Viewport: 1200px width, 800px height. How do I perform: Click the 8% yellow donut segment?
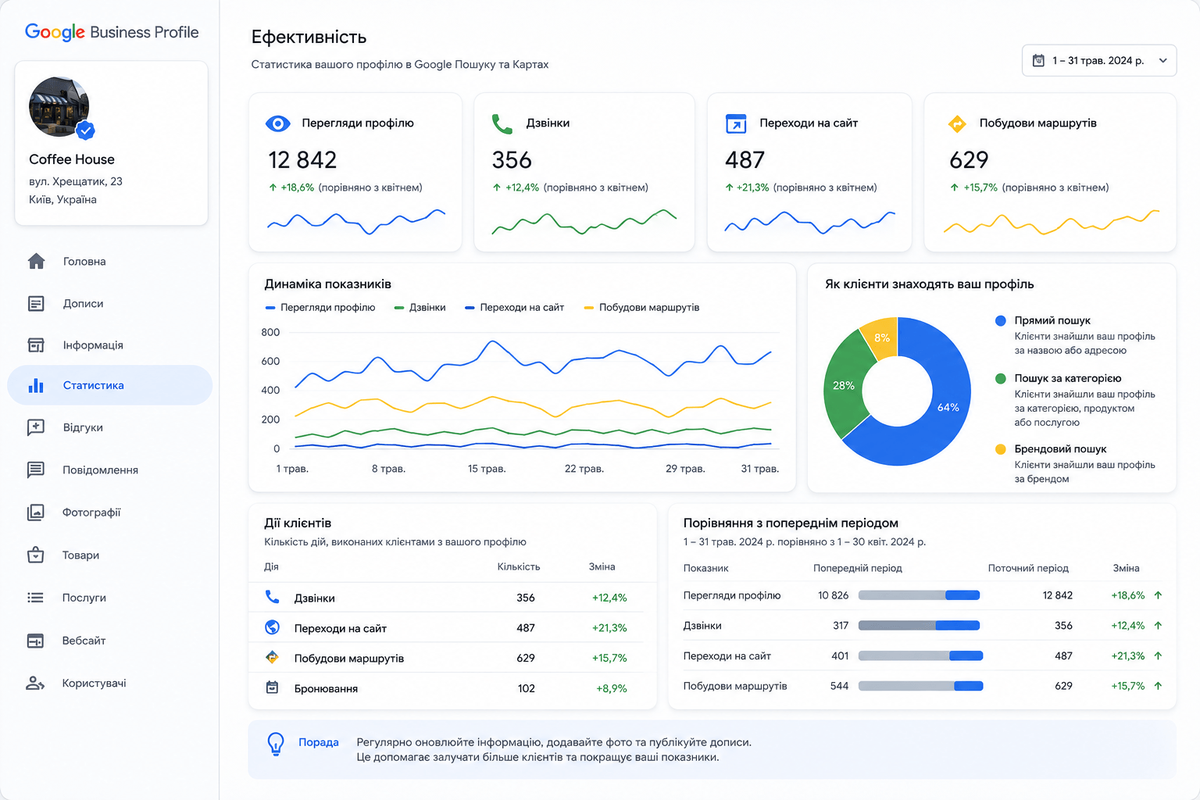tap(881, 336)
